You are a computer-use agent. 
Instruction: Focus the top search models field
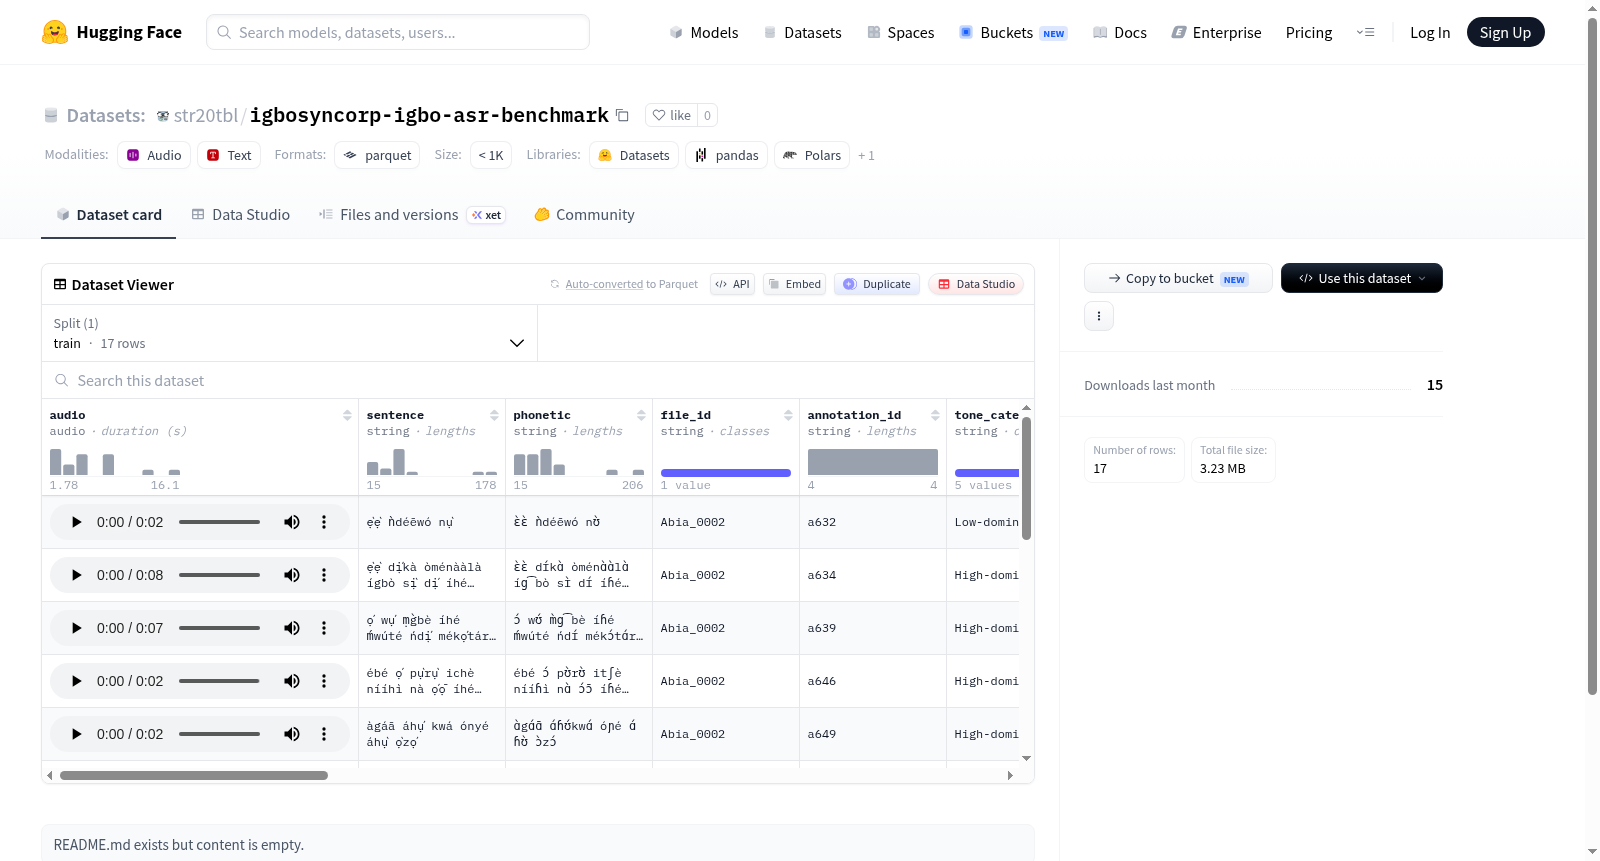[398, 32]
